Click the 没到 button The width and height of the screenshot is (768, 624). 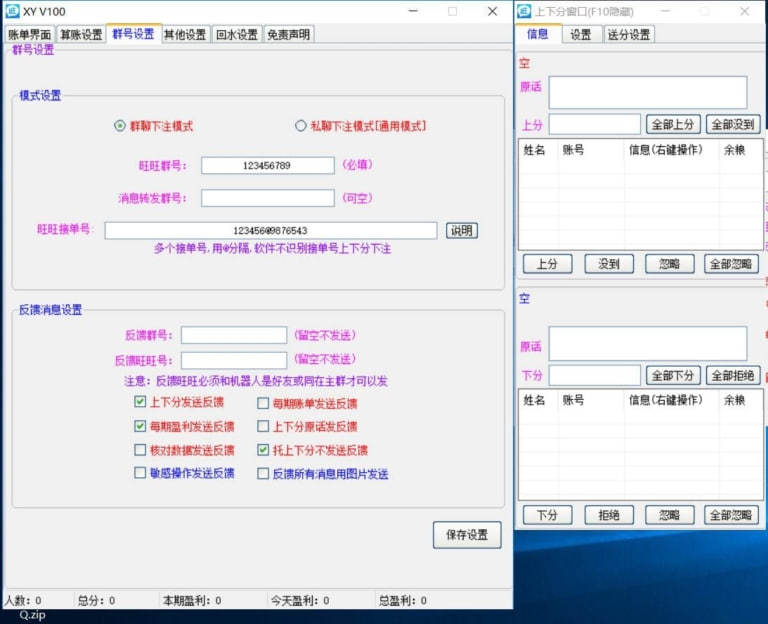[x=609, y=264]
